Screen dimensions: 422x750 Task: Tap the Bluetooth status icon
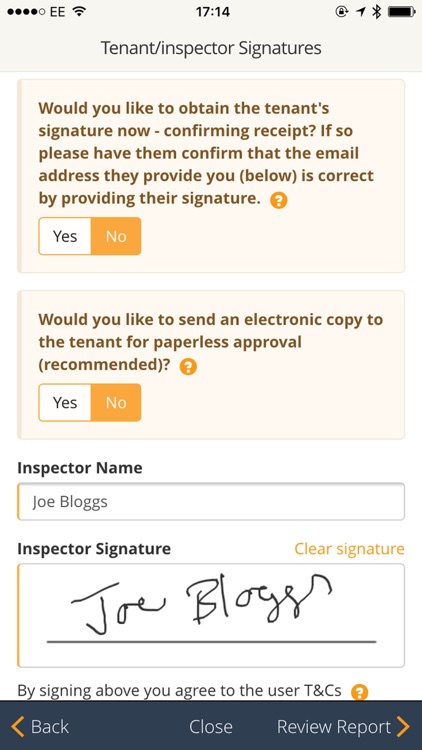click(377, 12)
